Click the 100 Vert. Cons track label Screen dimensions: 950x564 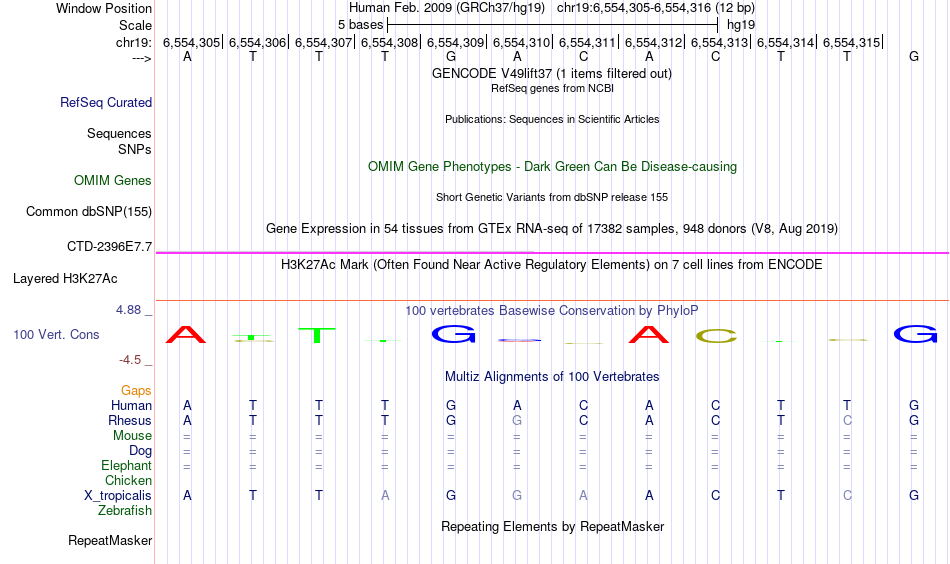pyautogui.click(x=56, y=334)
